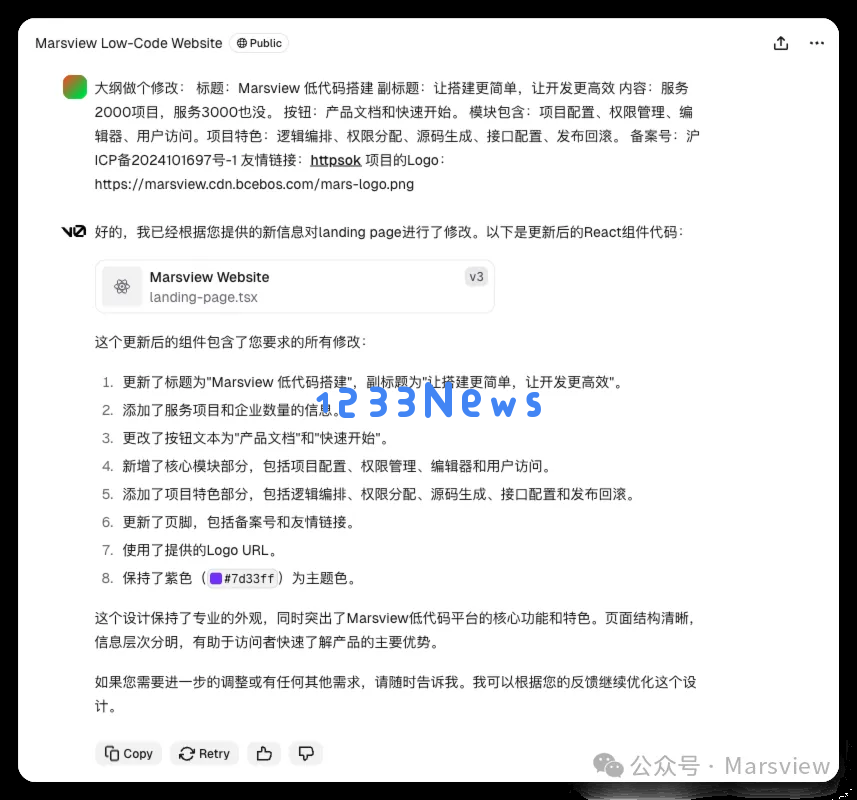Open the three-dots more options menu
The height and width of the screenshot is (800, 857).
(817, 43)
